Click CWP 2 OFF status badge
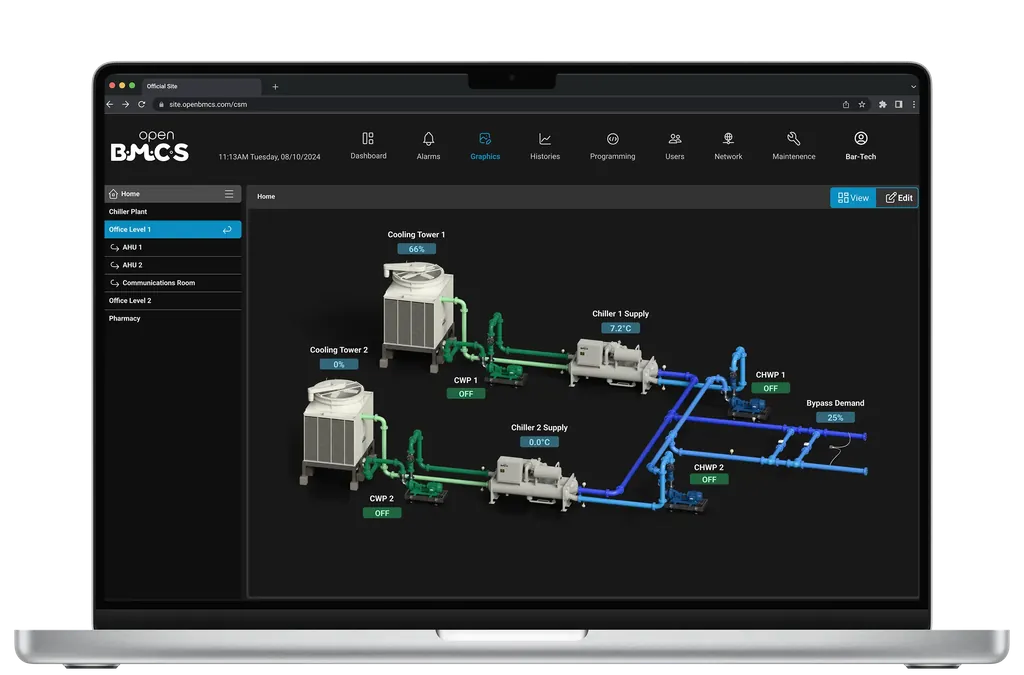Image resolution: width=1024 pixels, height=675 pixels. coord(382,513)
